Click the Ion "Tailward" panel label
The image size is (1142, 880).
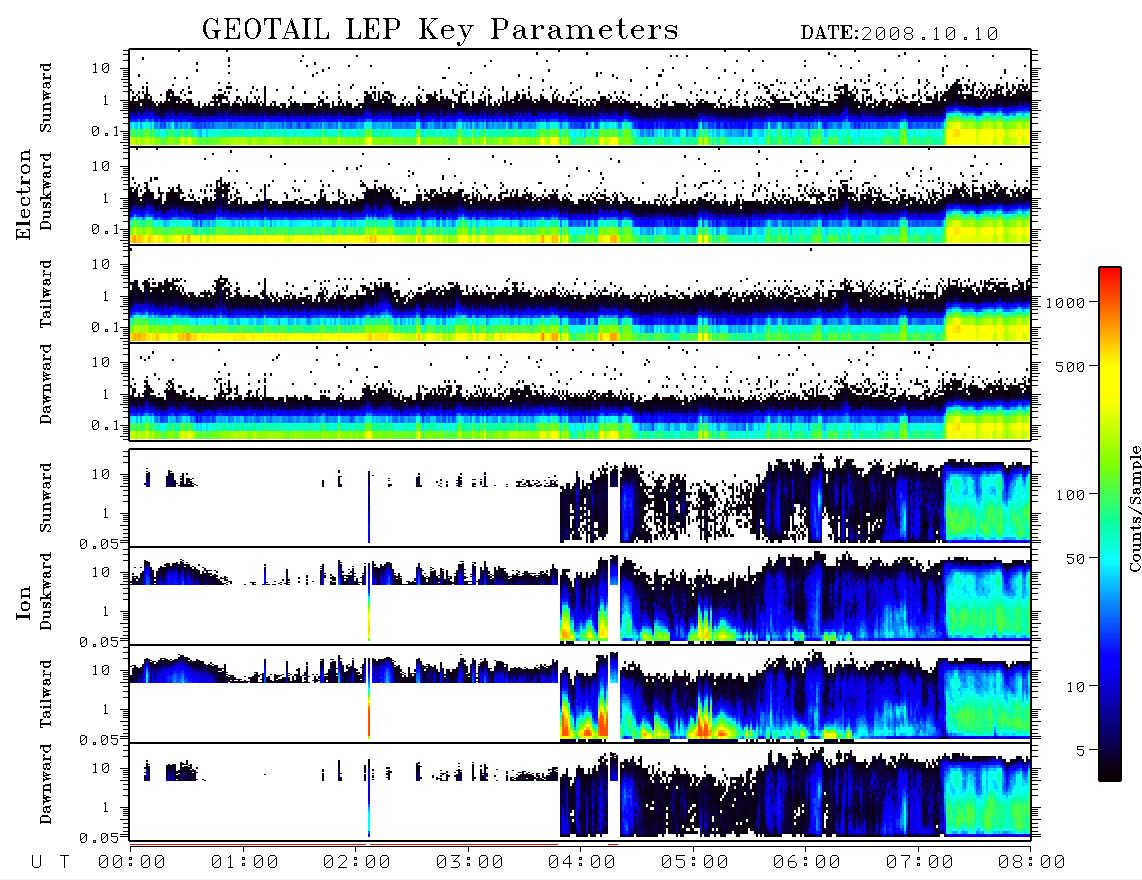point(46,694)
